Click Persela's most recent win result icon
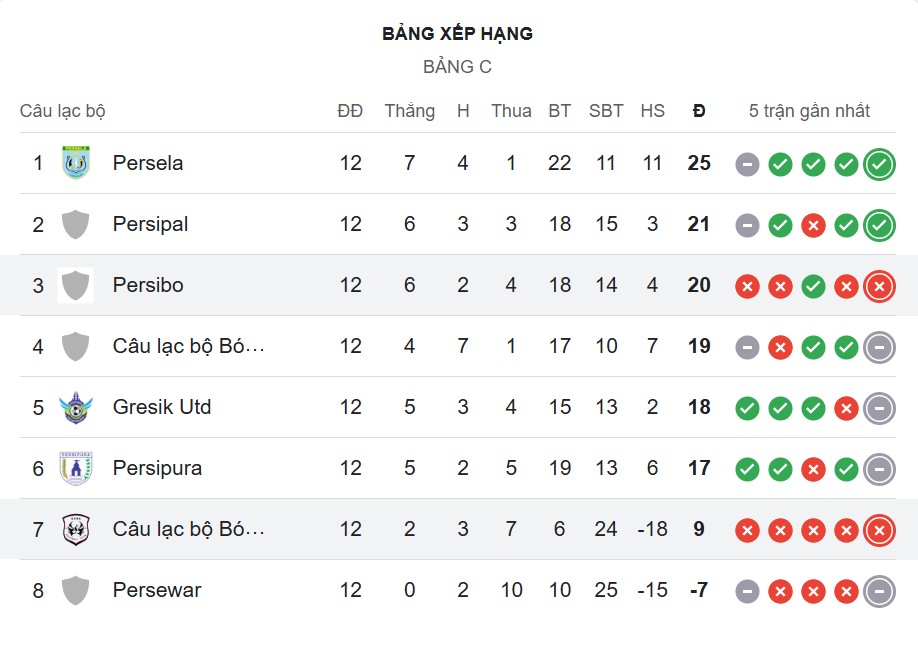 879,164
